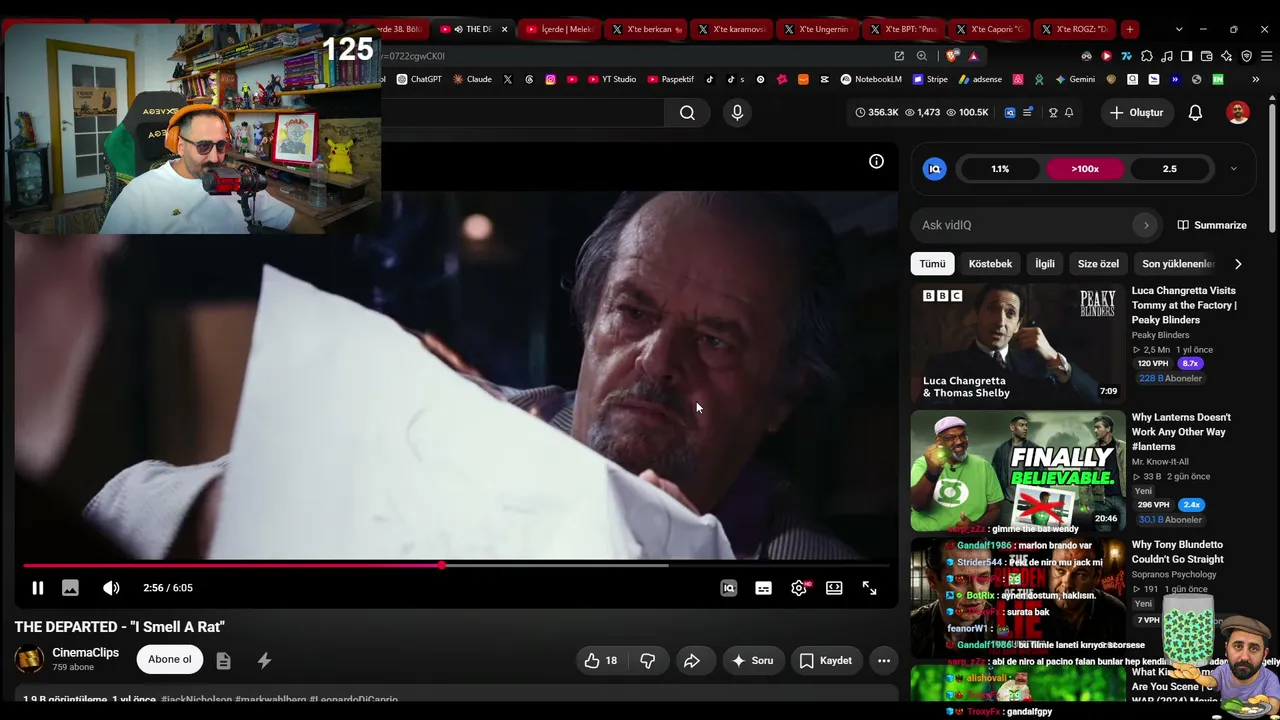
Task: Show more filter chips with right arrow
Action: (1238, 264)
